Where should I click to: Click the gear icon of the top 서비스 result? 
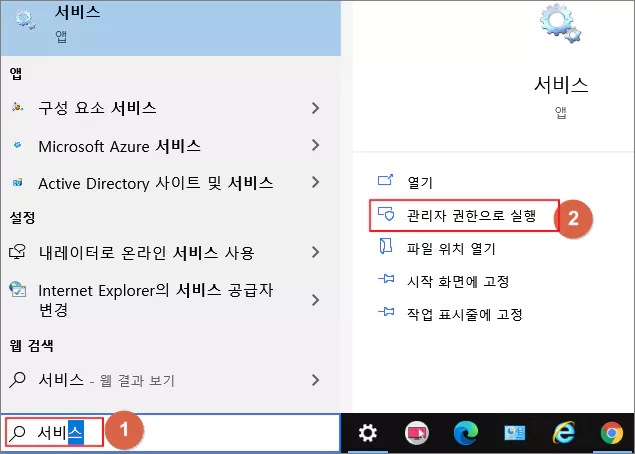pyautogui.click(x=24, y=19)
